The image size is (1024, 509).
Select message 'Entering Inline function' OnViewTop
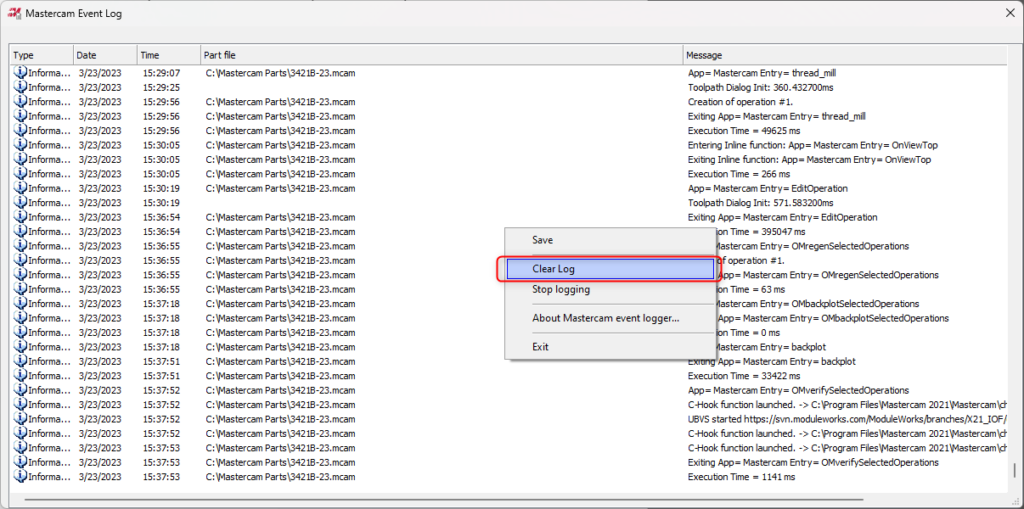coord(813,144)
